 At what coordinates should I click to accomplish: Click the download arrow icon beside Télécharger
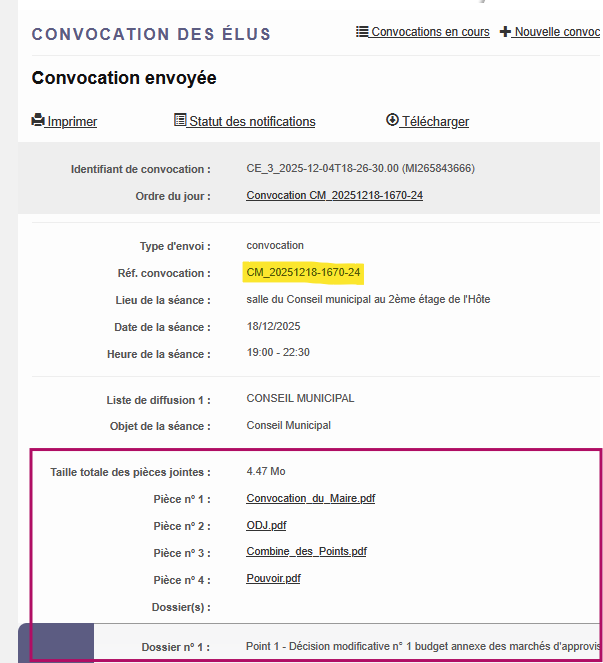[392, 120]
